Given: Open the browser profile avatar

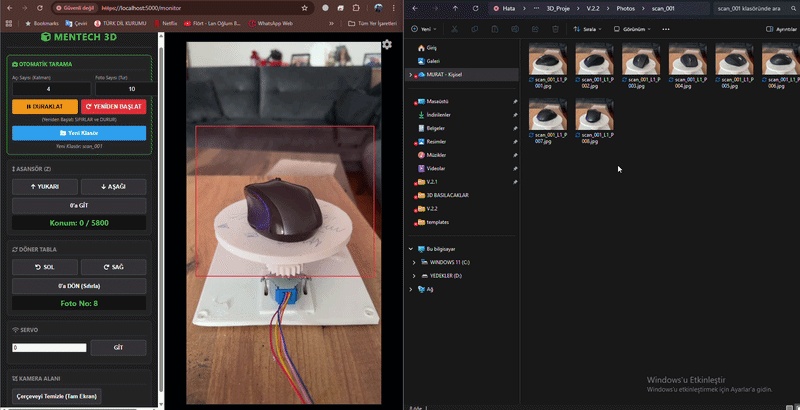Looking at the screenshot, I should [378, 8].
